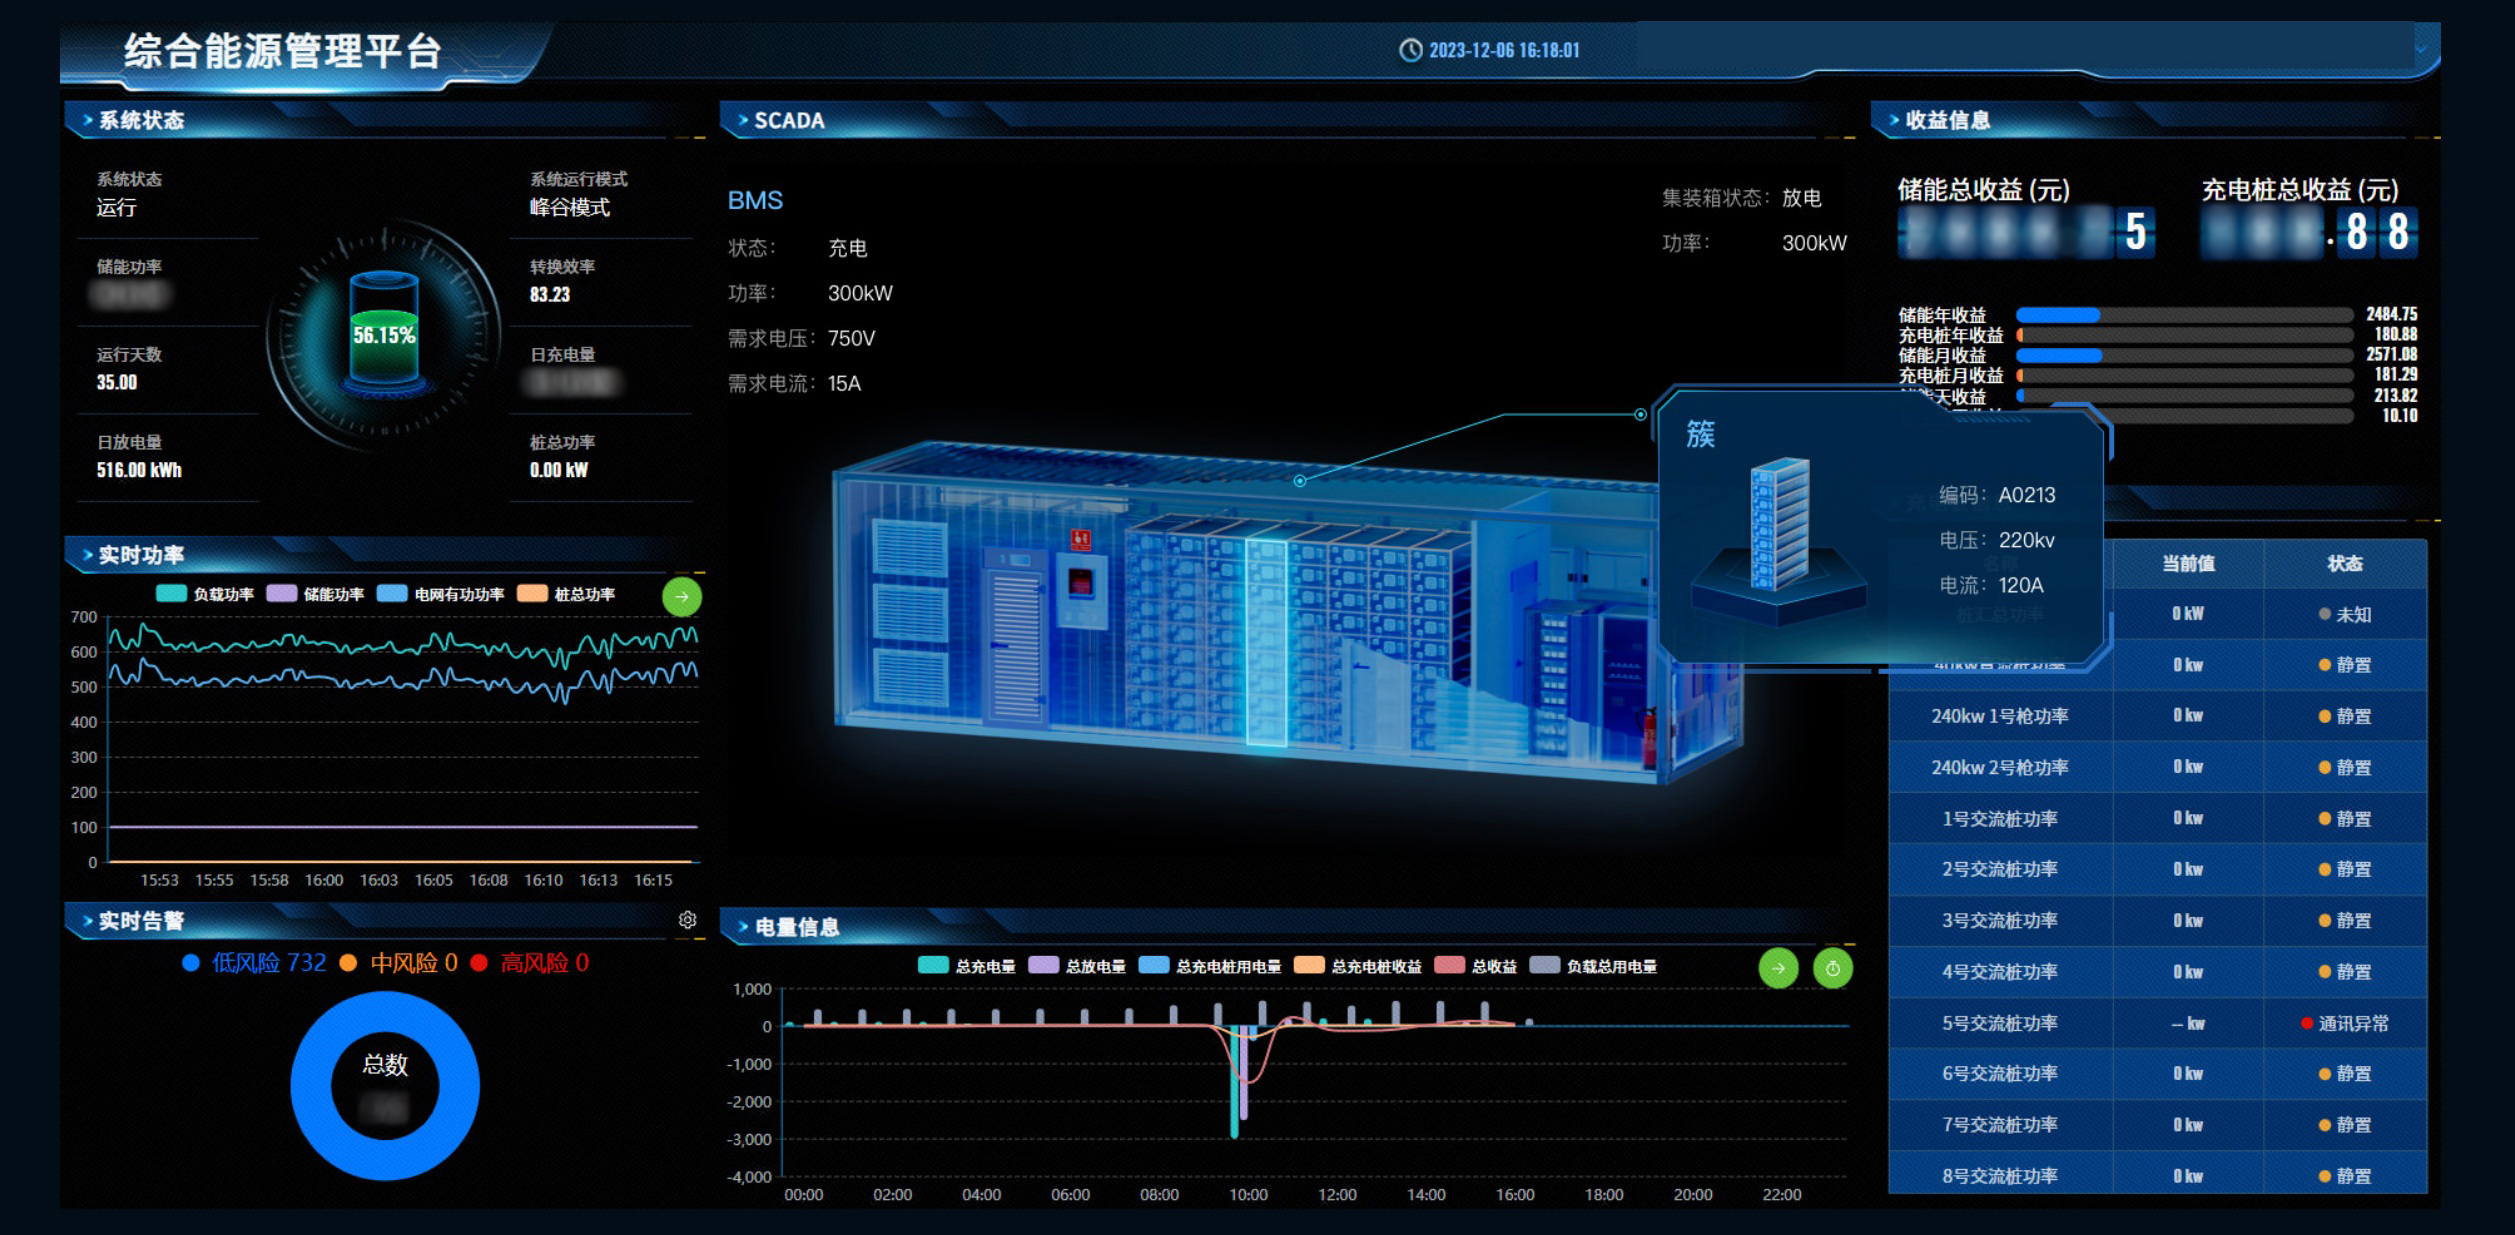Open the top-right header chevron dropdown
Image resolution: width=2515 pixels, height=1235 pixels.
tap(2421, 48)
